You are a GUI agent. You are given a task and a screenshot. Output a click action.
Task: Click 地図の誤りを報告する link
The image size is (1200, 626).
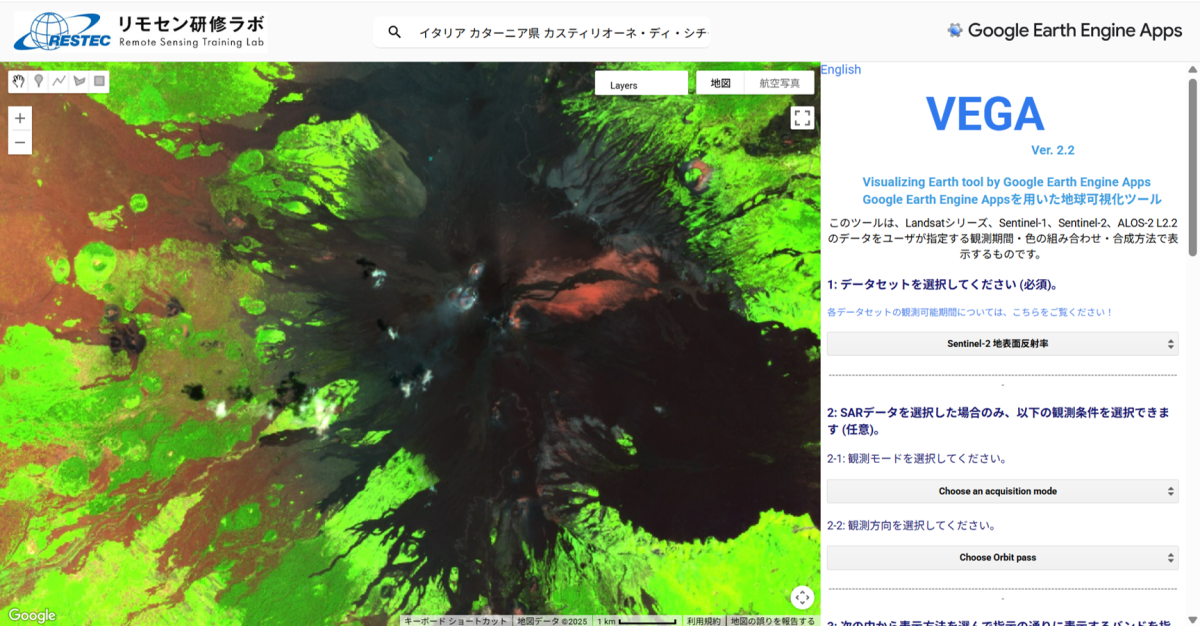772,621
